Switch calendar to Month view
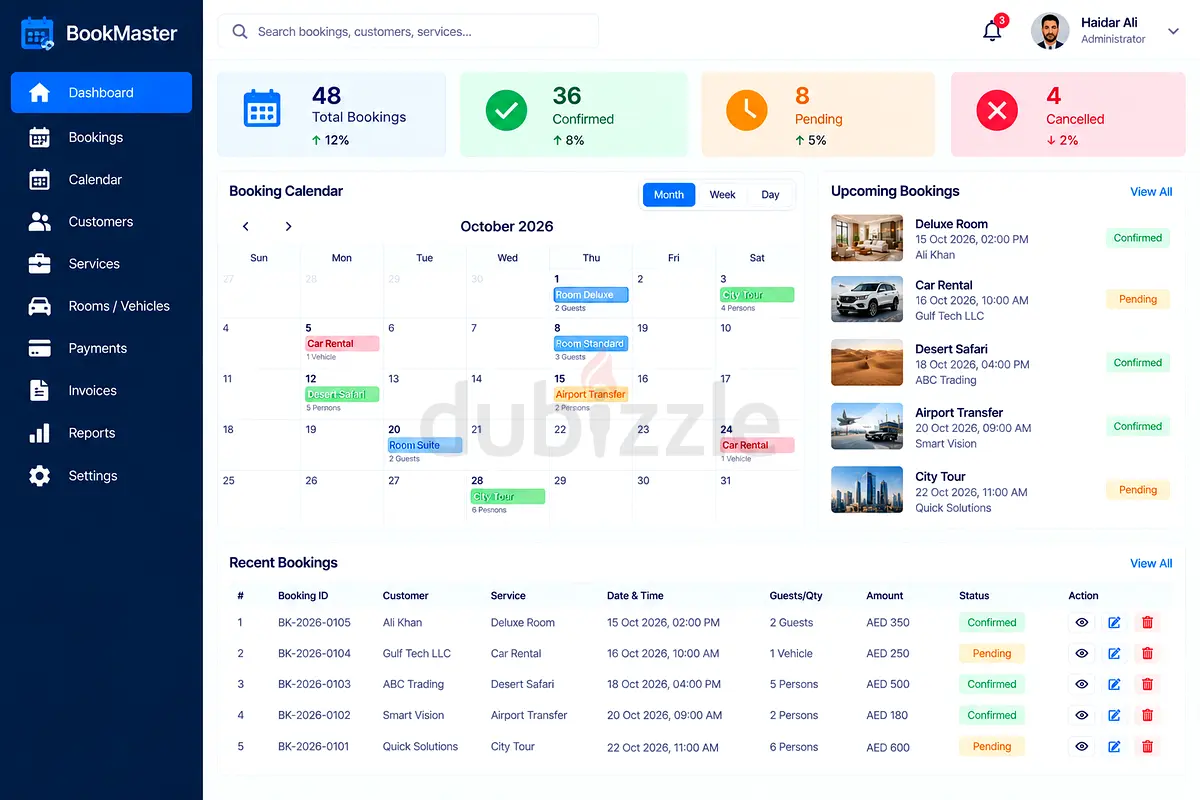Image resolution: width=1200 pixels, height=800 pixels. click(x=669, y=195)
